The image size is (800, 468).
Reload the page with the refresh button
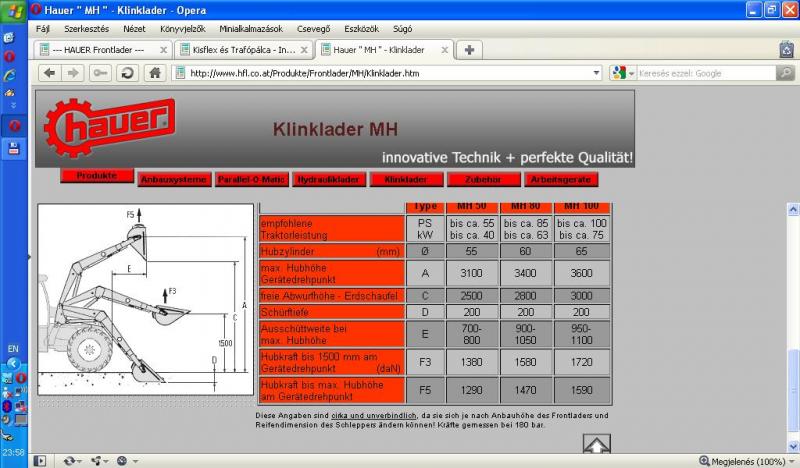tap(127, 73)
